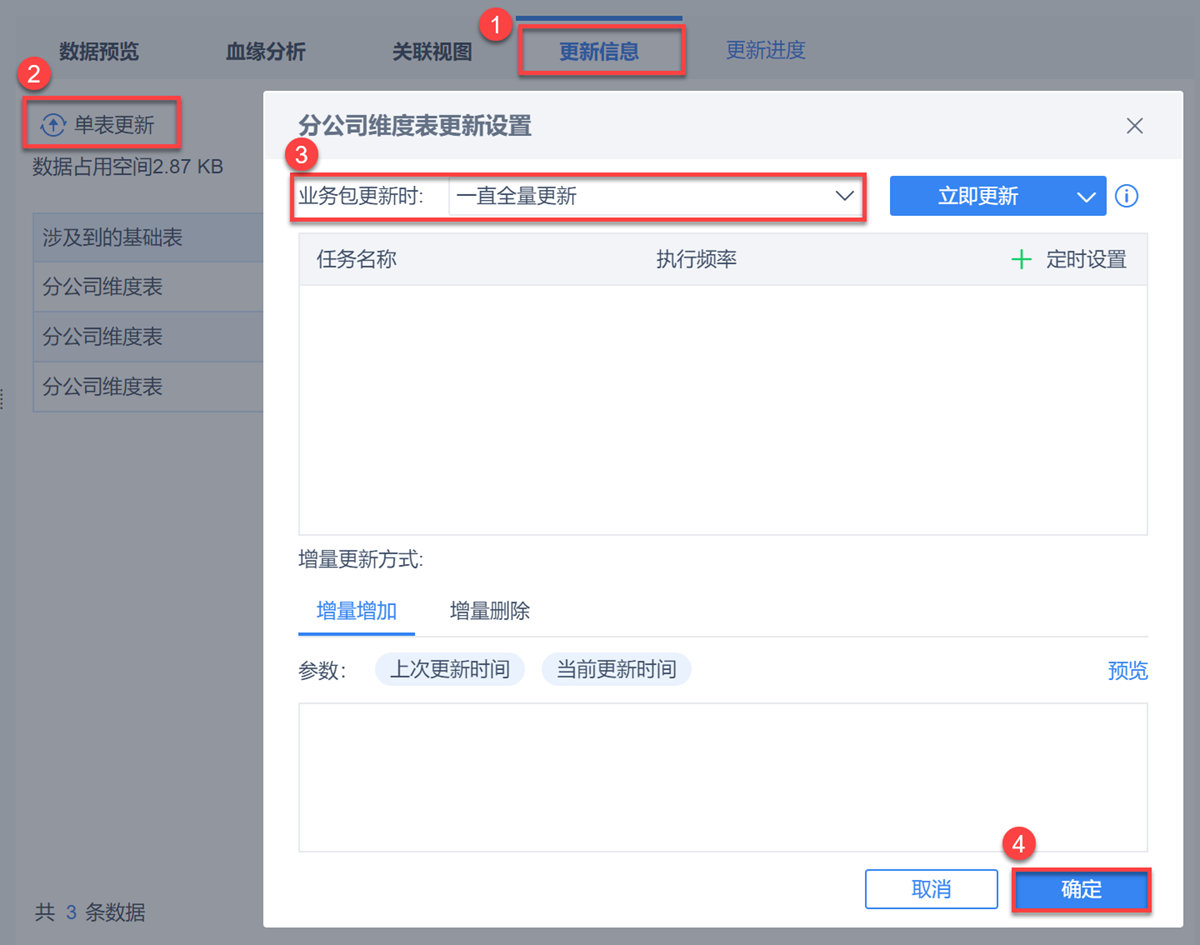This screenshot has width=1200, height=945.
Task: Click the 涉及到的基础表 header
Action: 113,238
